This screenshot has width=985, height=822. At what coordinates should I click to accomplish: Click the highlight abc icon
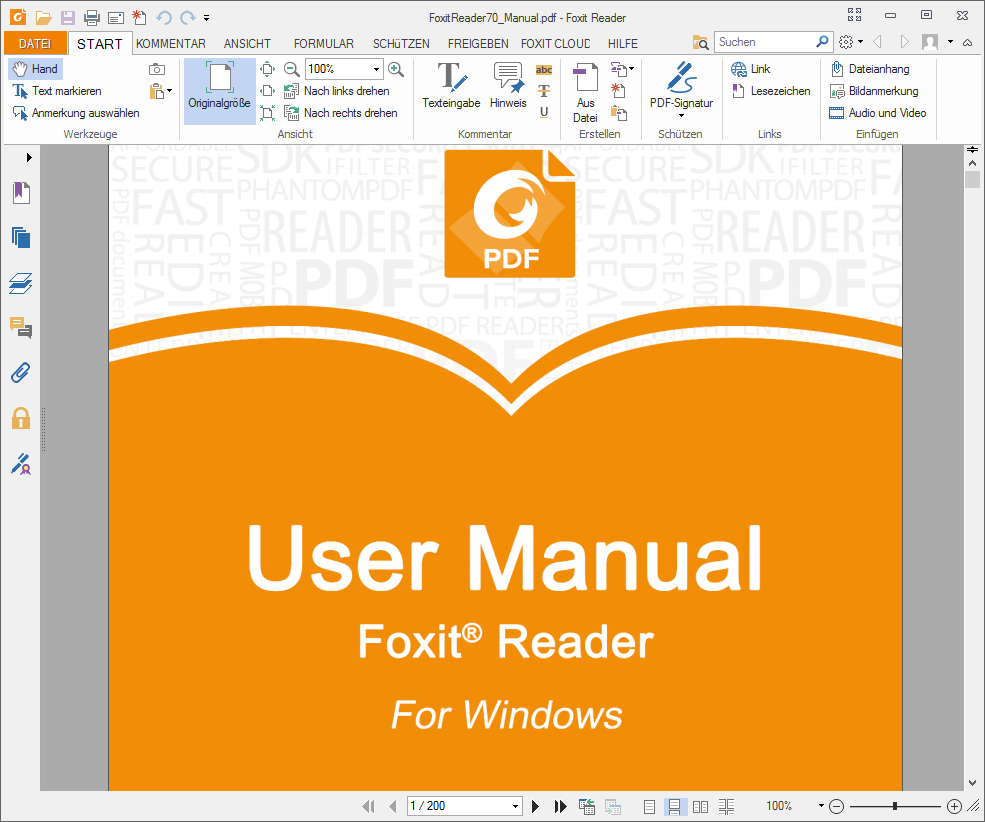[x=544, y=70]
